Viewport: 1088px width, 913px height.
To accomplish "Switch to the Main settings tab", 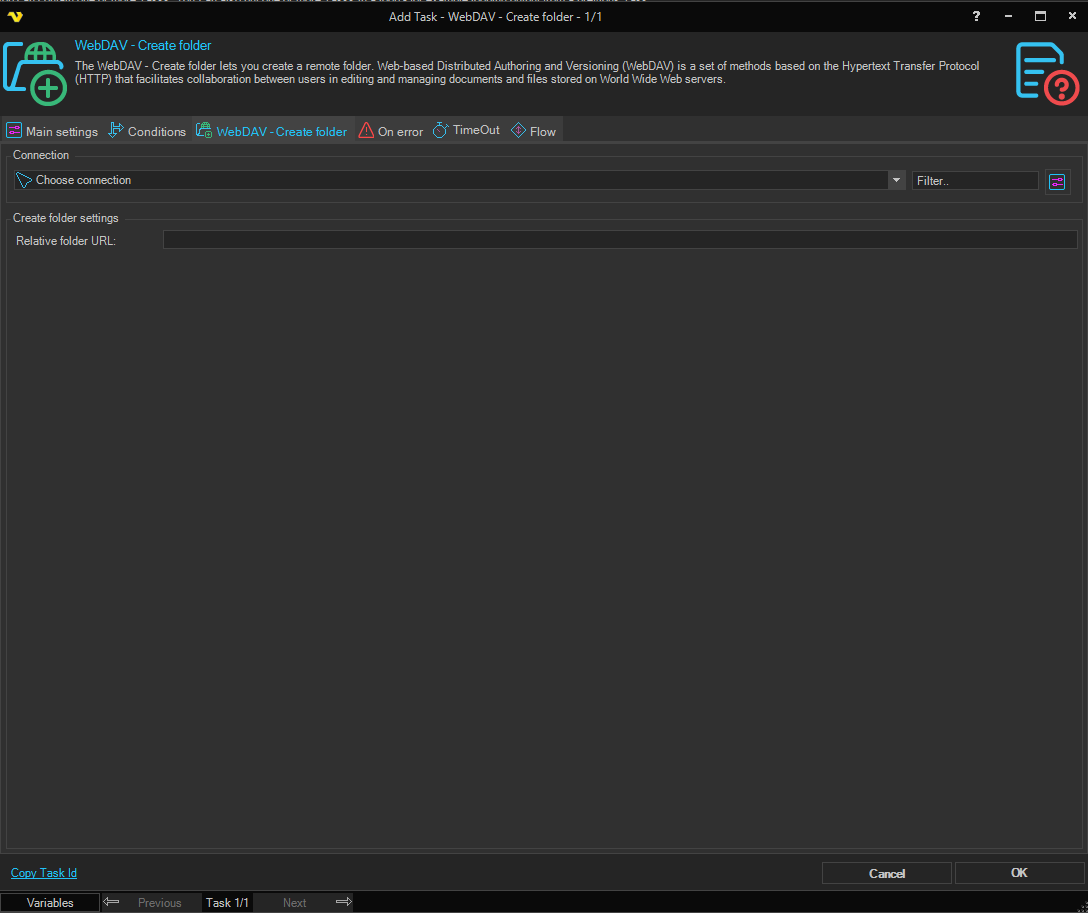I will click(x=52, y=131).
